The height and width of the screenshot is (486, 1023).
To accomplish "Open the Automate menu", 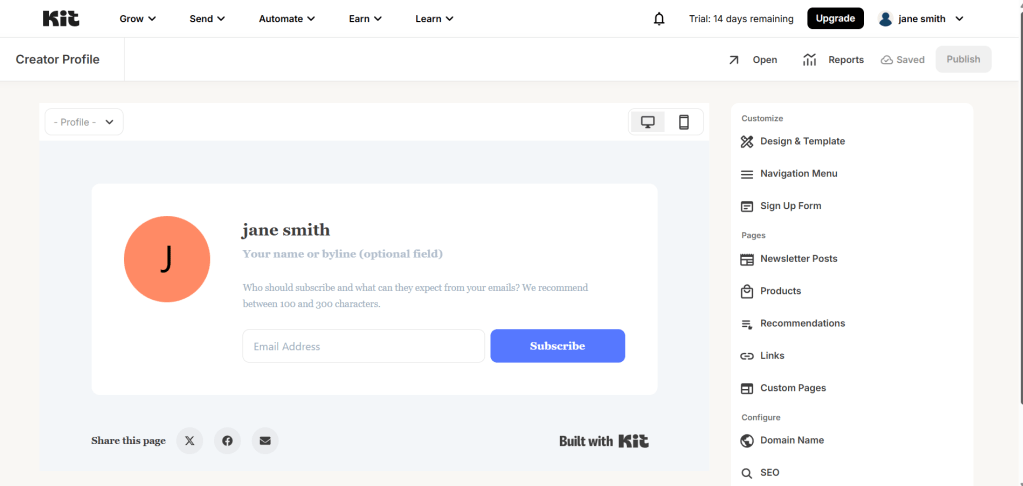I will (286, 18).
